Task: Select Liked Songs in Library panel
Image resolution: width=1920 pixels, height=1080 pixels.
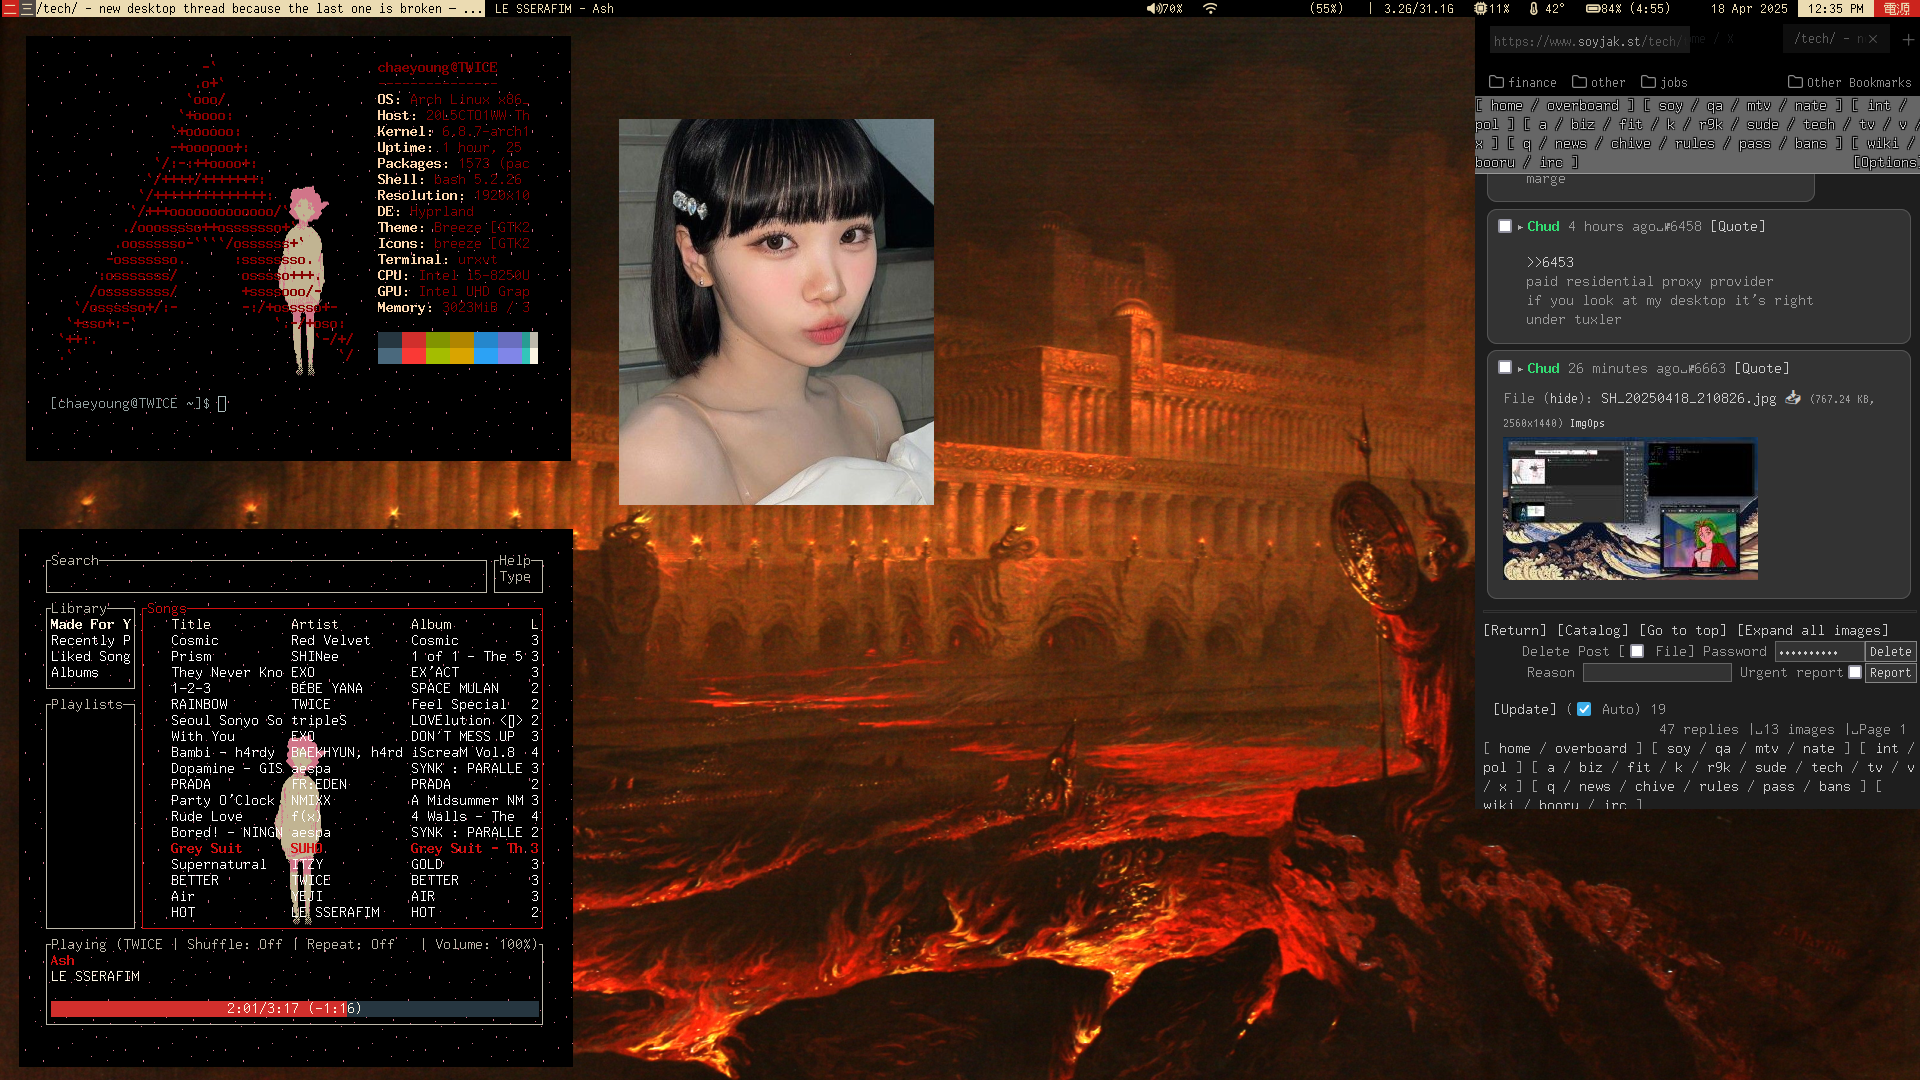Action: tap(90, 656)
